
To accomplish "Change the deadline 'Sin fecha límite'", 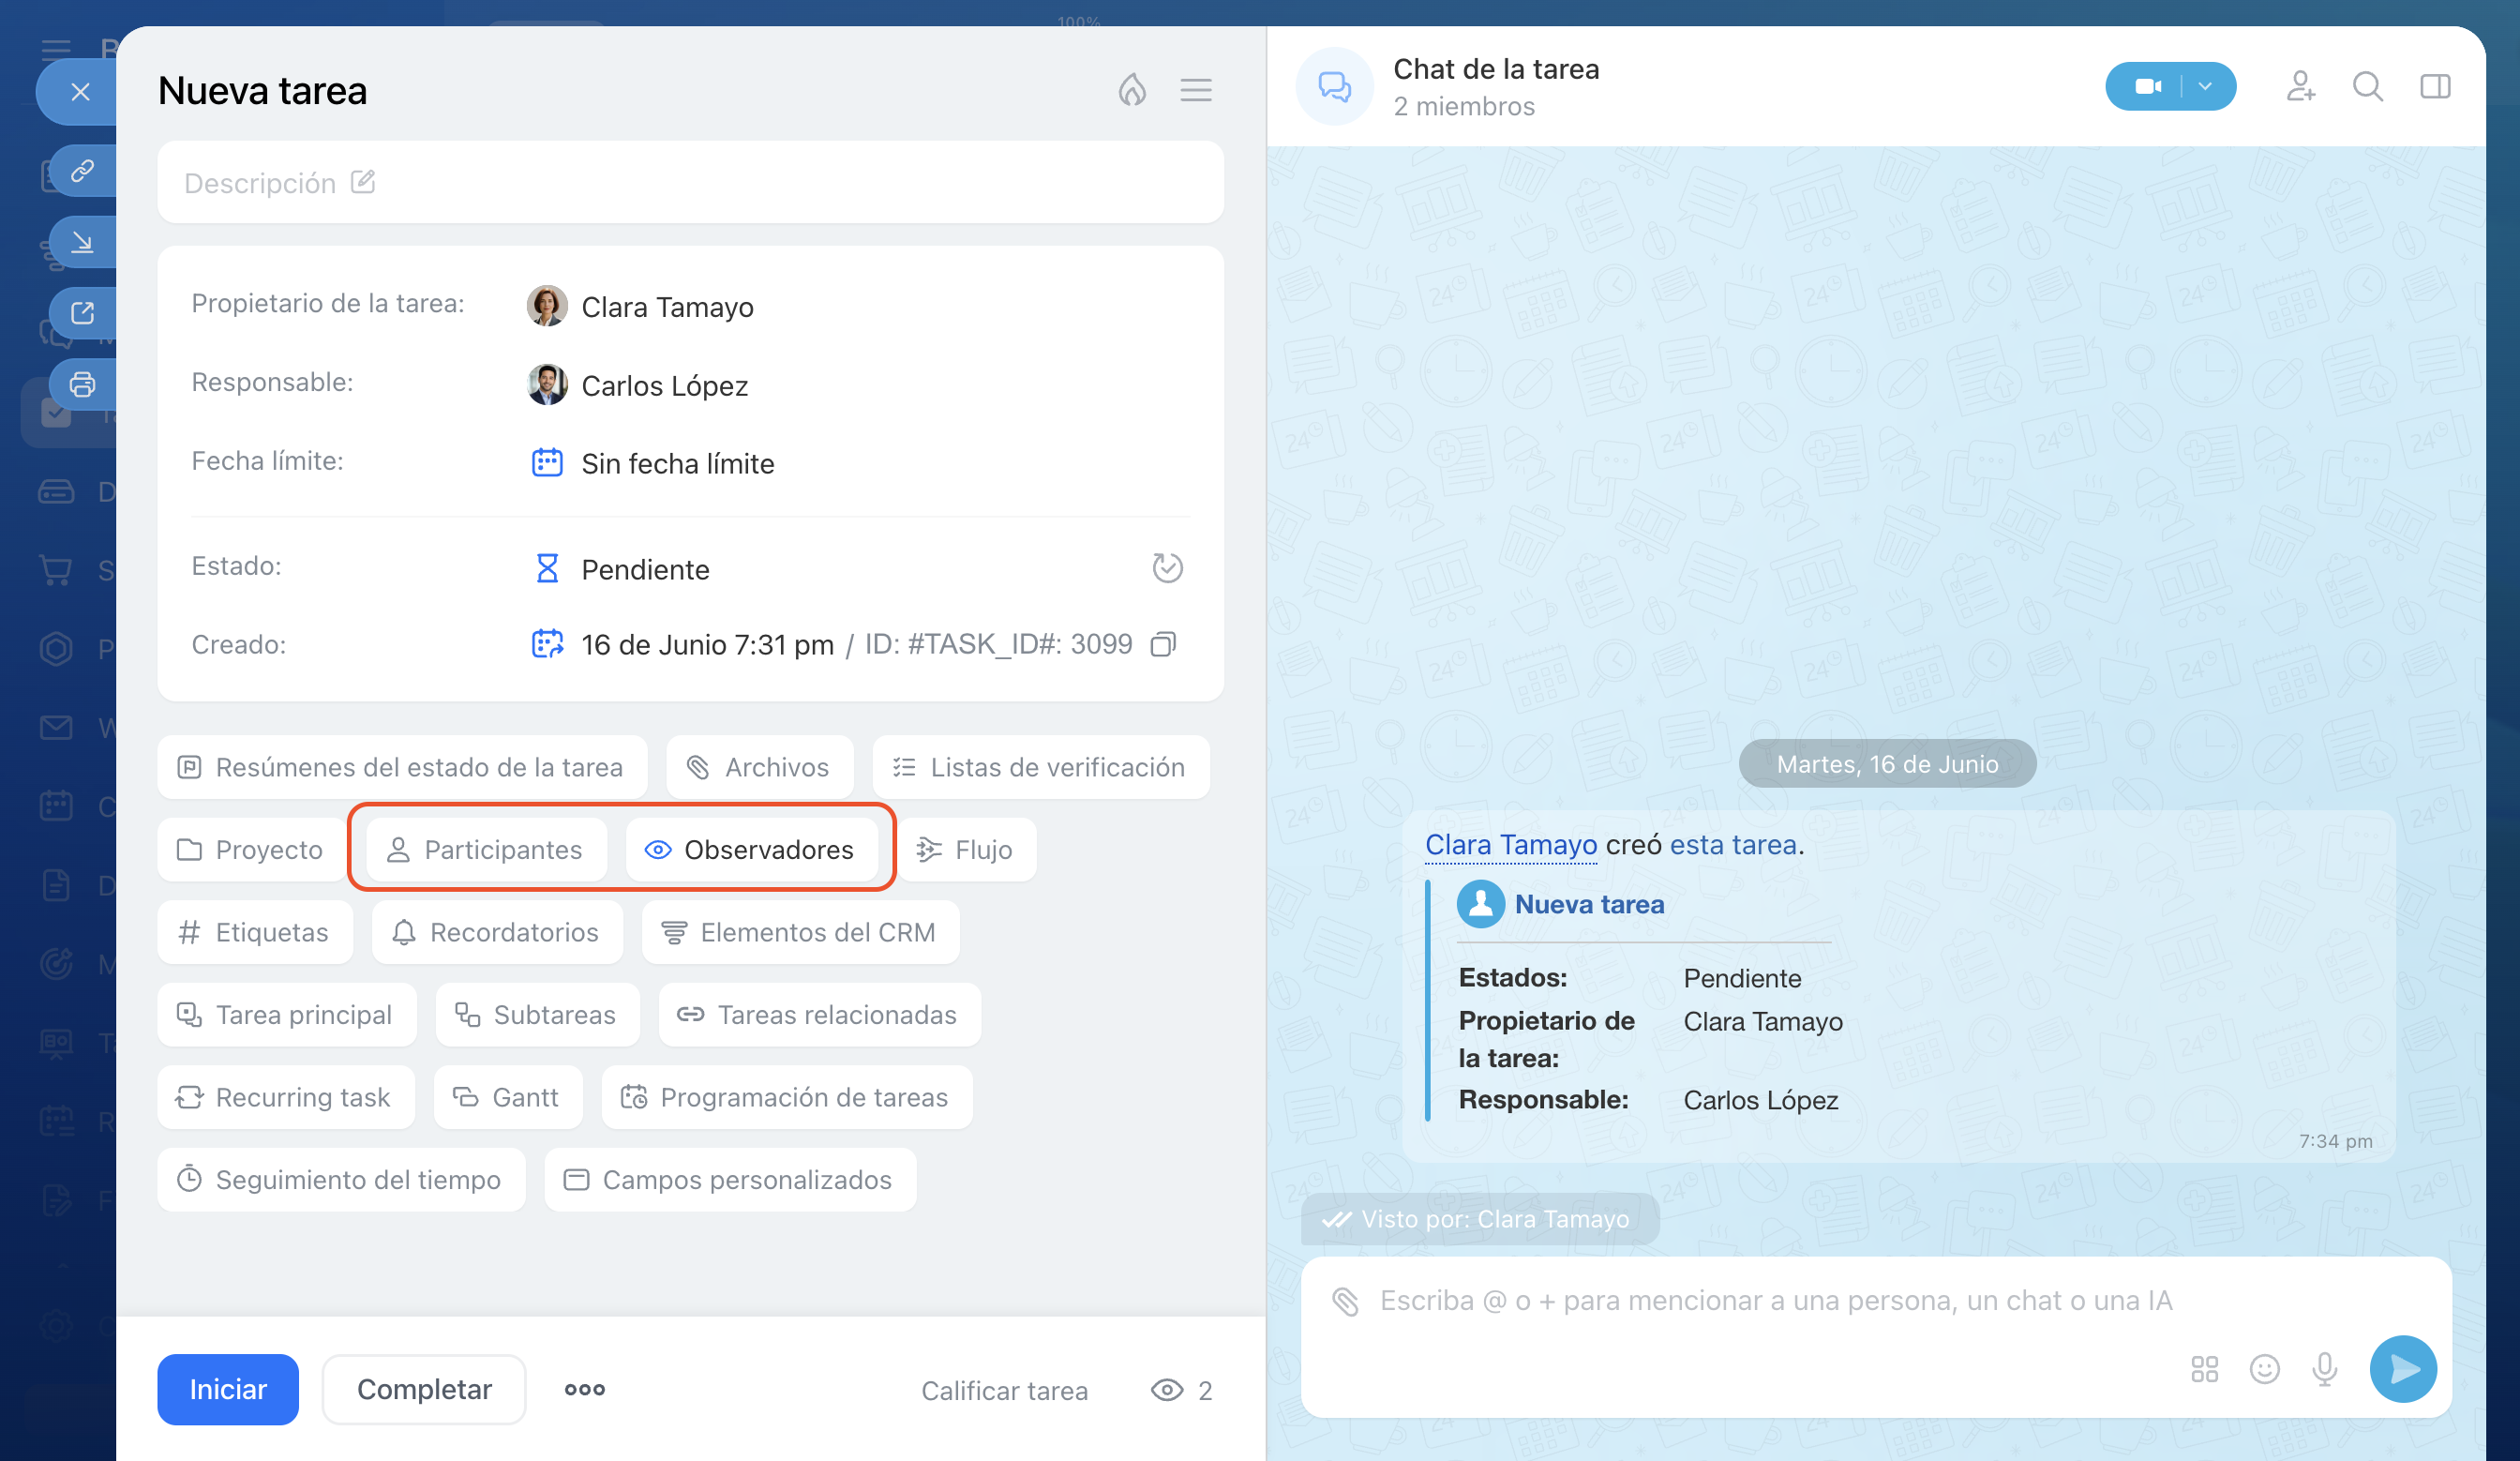I will tap(678, 464).
